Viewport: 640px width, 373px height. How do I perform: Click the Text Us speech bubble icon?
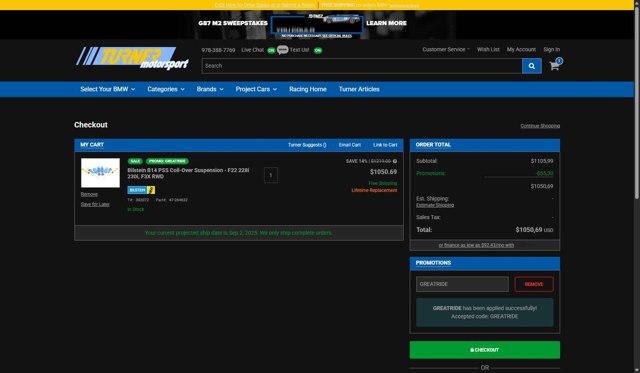(x=282, y=50)
